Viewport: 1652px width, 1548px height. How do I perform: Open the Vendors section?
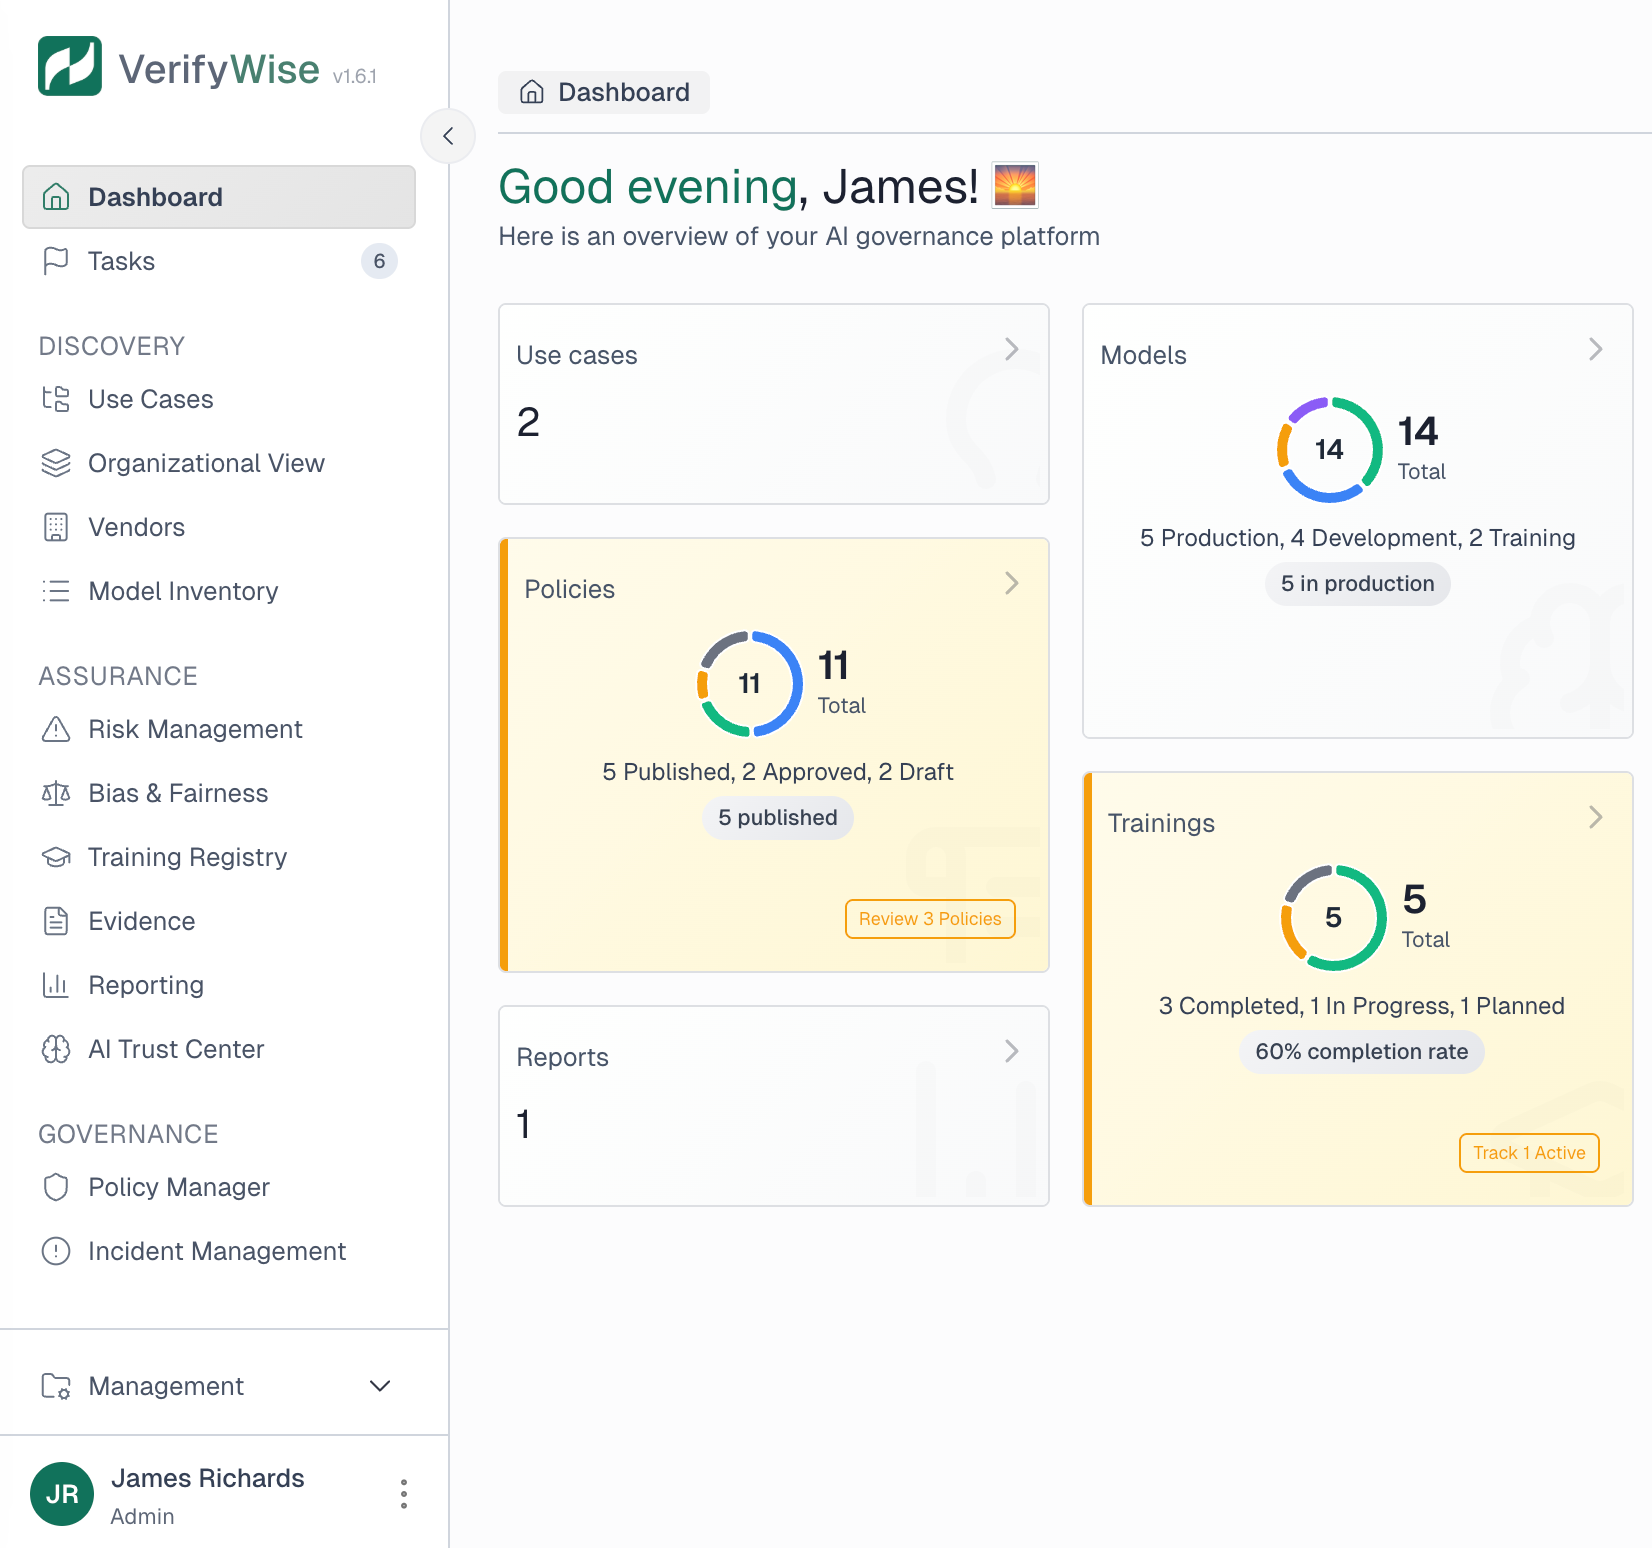pyautogui.click(x=135, y=527)
